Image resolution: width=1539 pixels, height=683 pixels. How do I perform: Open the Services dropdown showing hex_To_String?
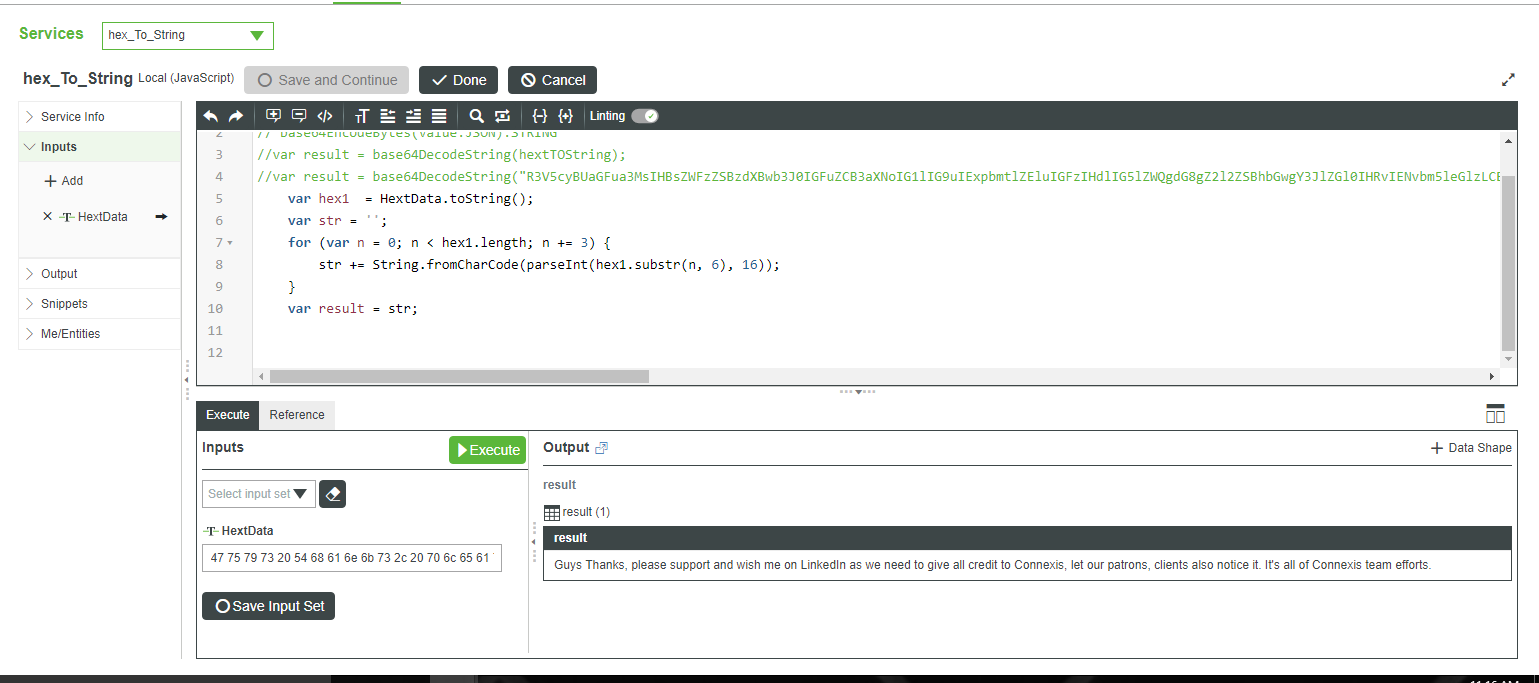click(x=188, y=35)
